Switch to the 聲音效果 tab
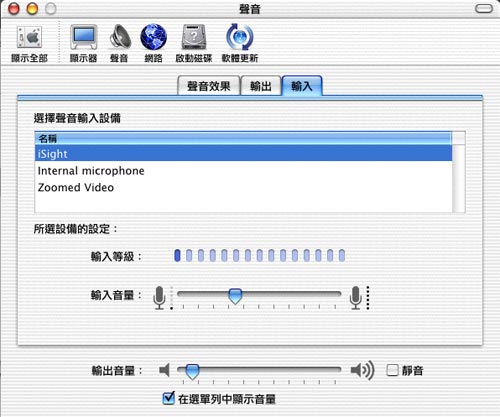Image resolution: width=500 pixels, height=417 pixels. click(209, 86)
